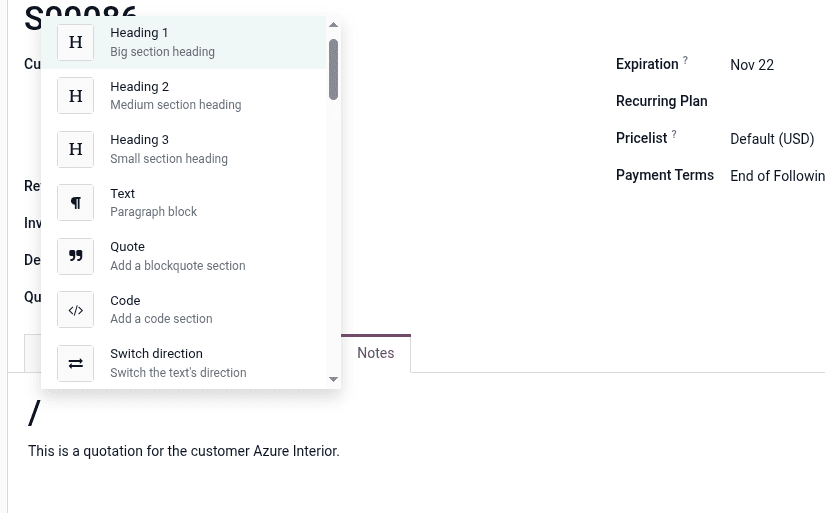Insert a Quote blockquote section
The height and width of the screenshot is (513, 825).
pyautogui.click(x=184, y=256)
